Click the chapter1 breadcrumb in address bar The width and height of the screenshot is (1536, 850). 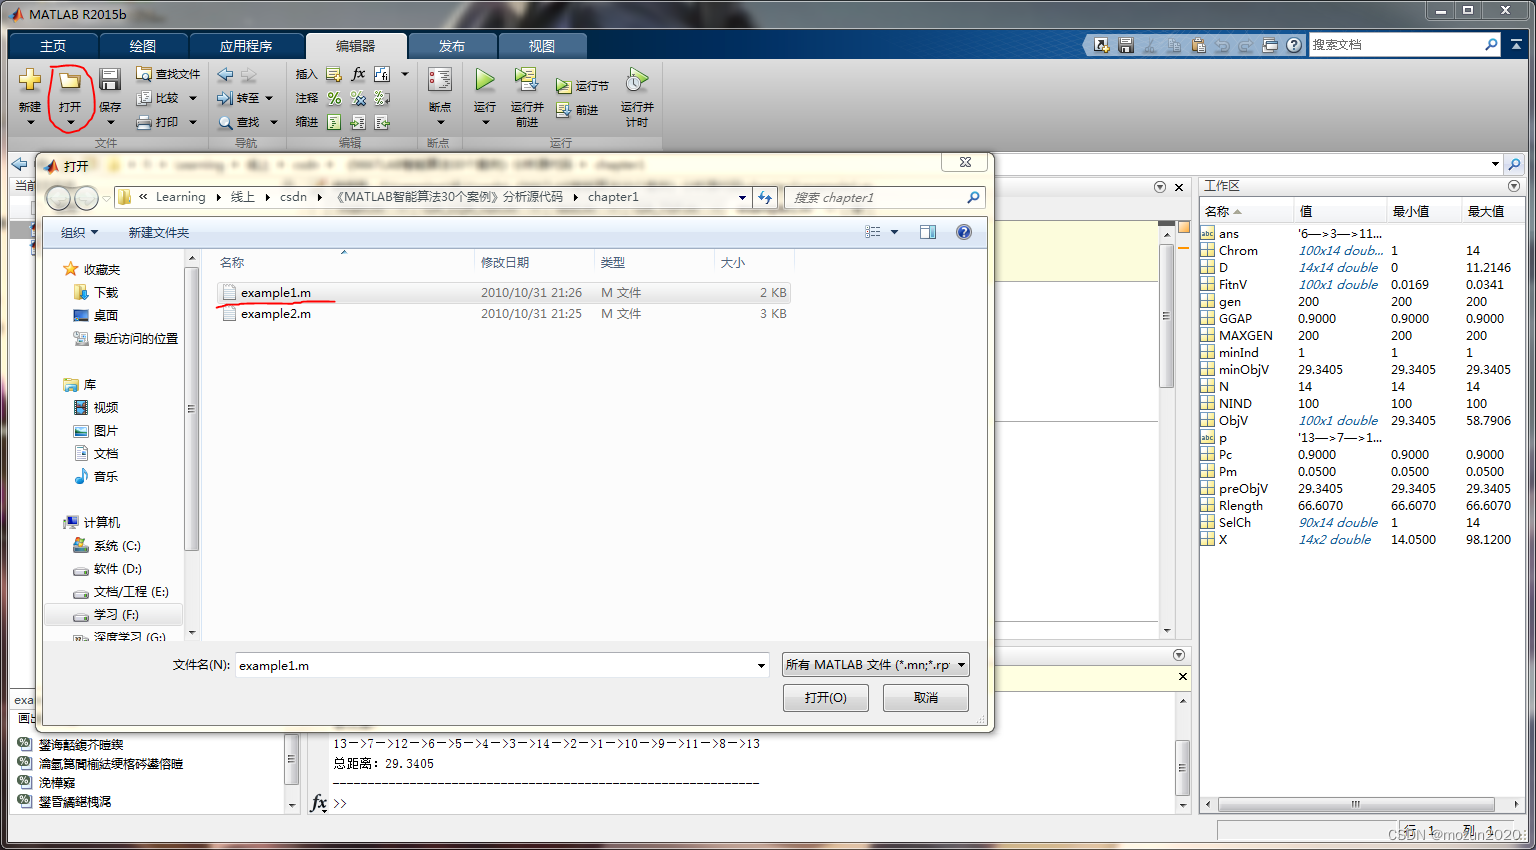coord(613,197)
